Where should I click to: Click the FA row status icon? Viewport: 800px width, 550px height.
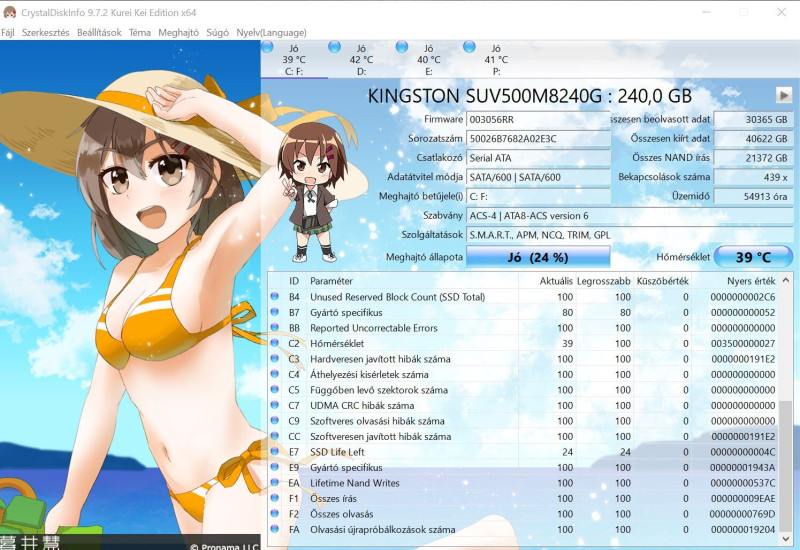click(274, 529)
